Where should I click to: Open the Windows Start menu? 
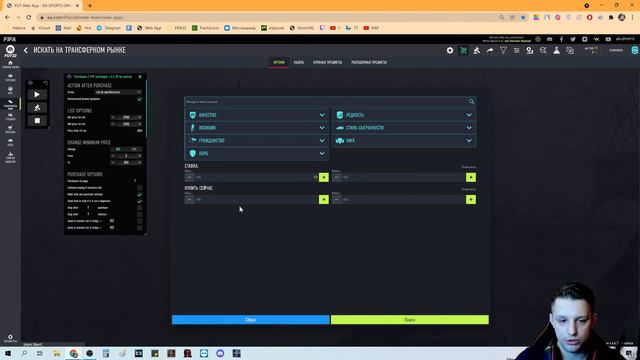(x=8, y=353)
